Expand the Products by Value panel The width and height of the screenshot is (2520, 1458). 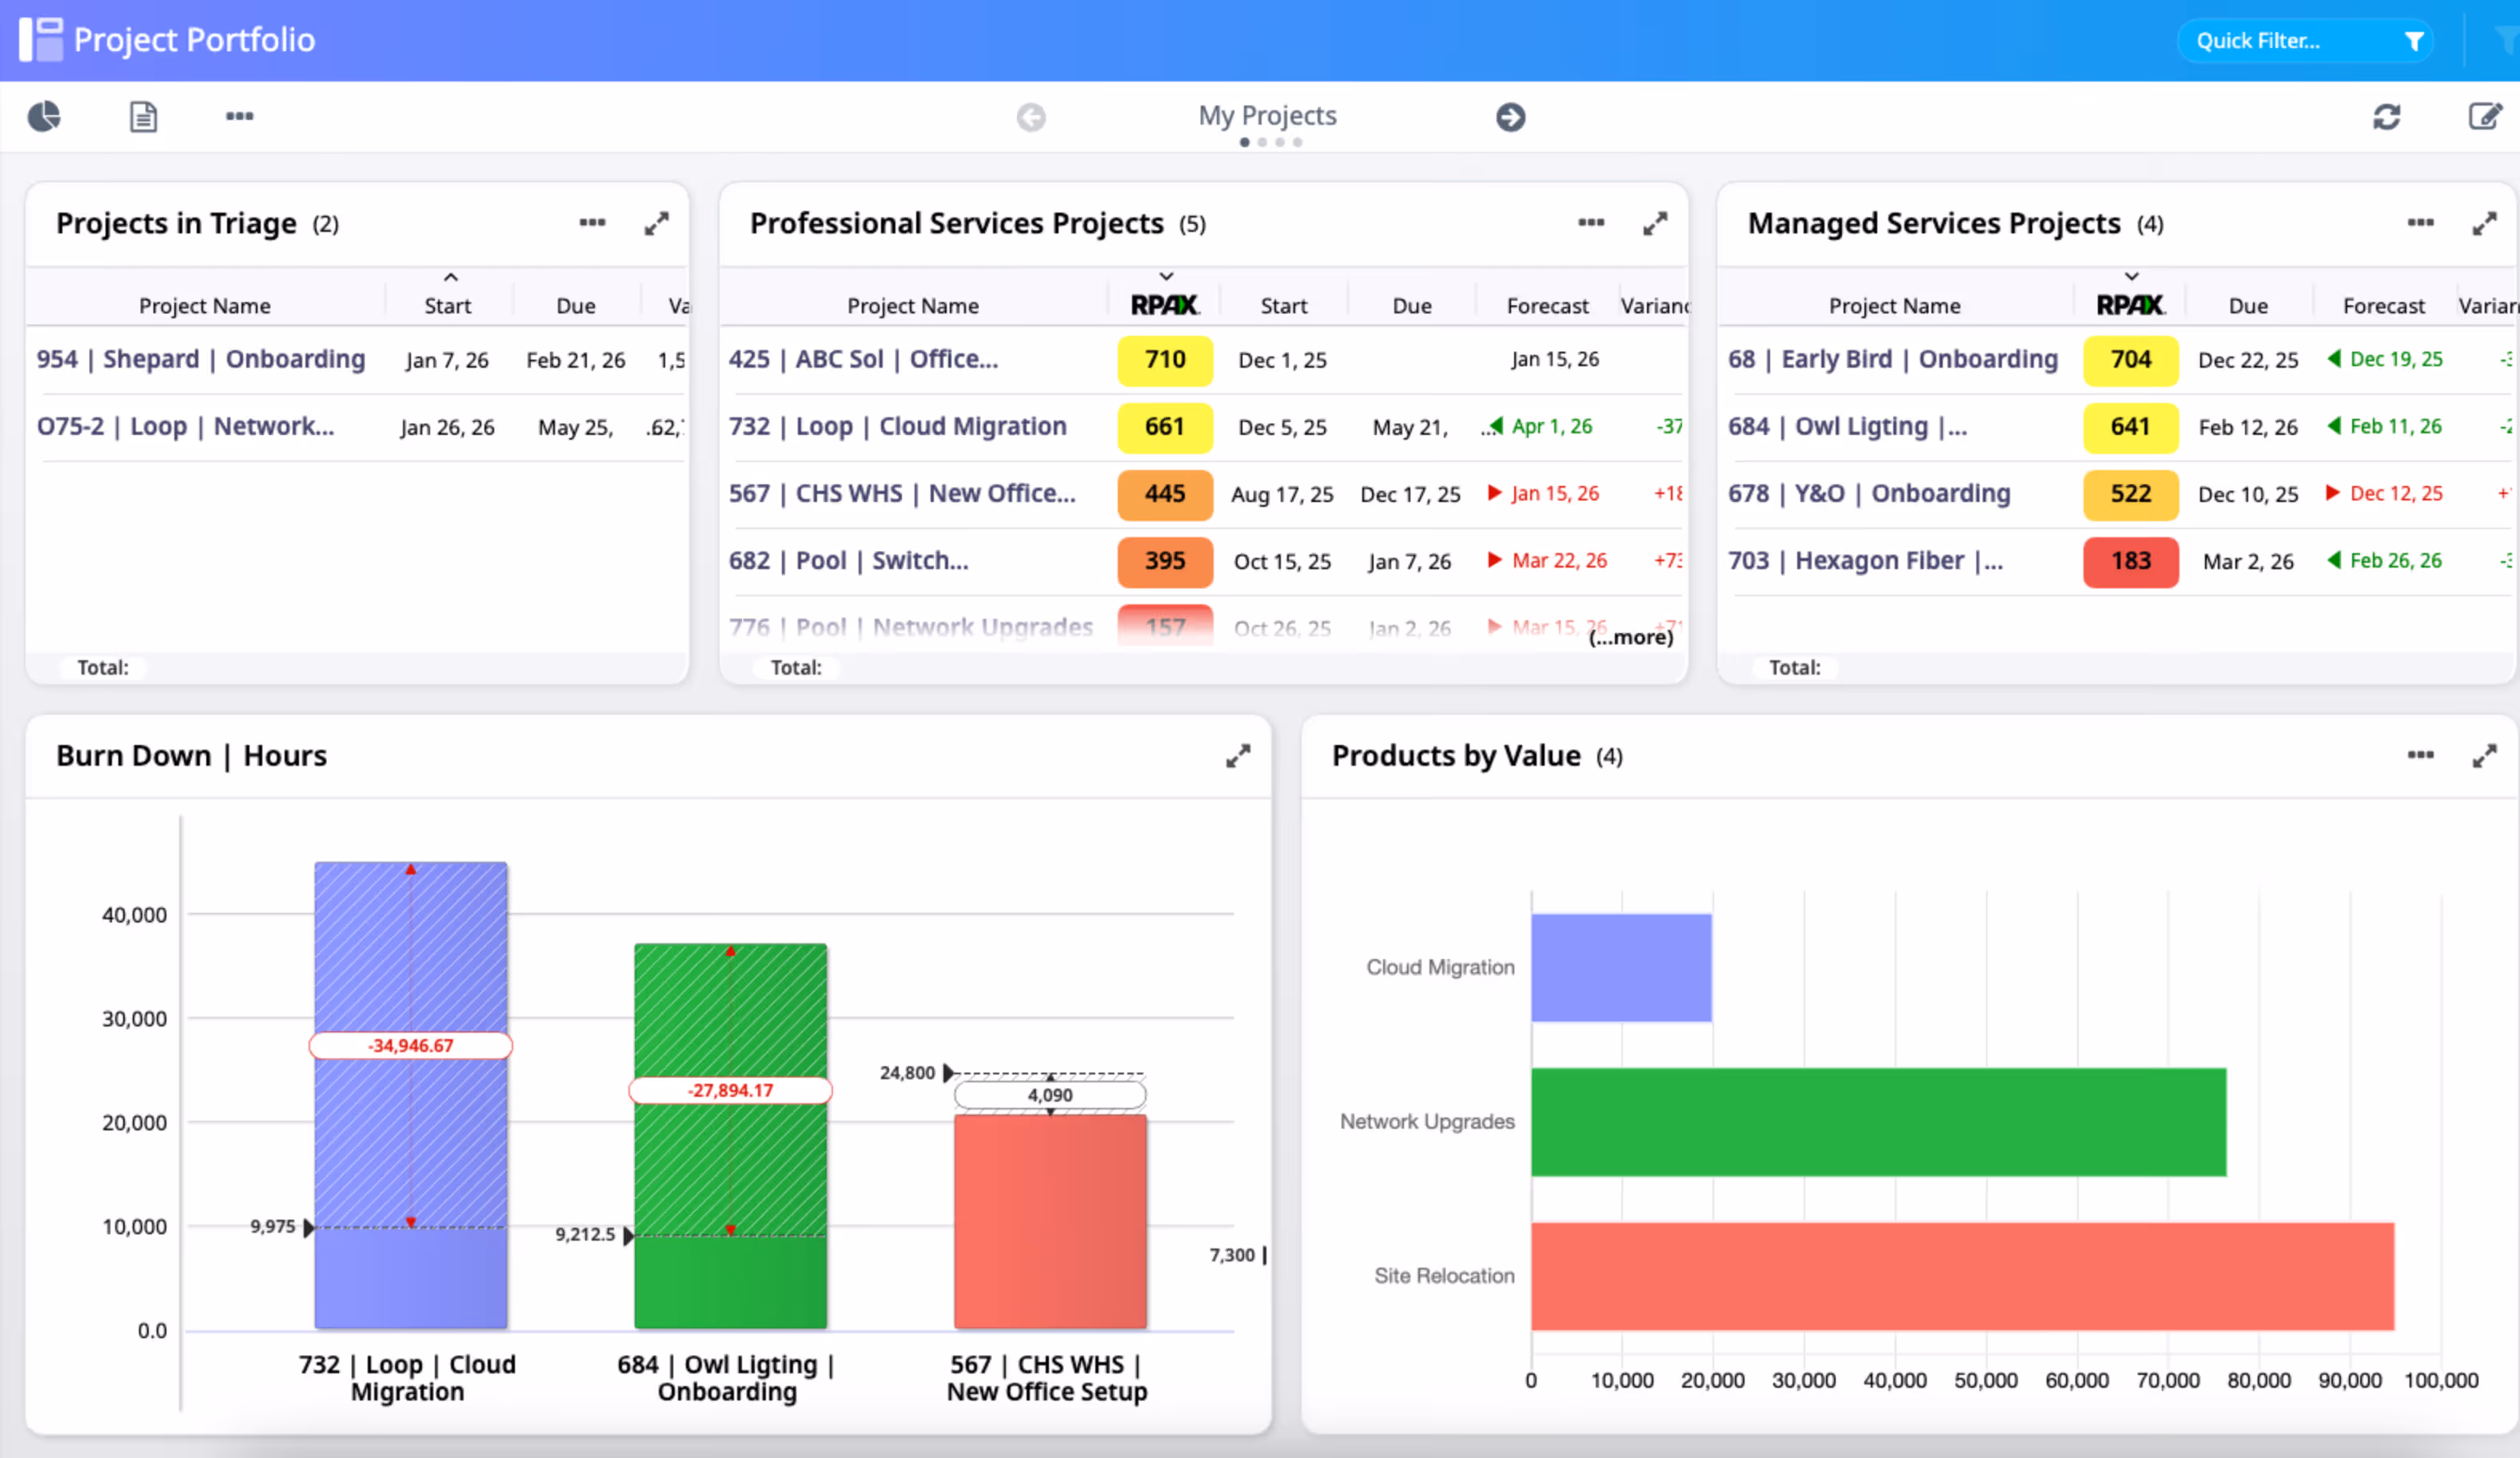pos(2484,755)
